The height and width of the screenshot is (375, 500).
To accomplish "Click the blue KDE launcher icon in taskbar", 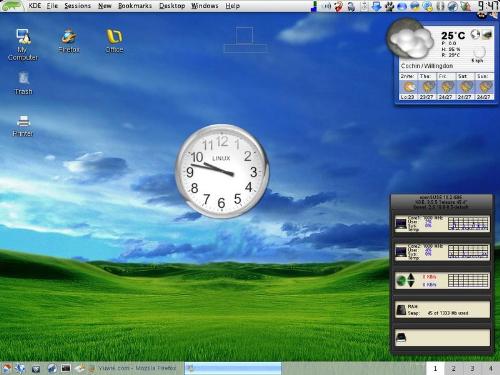I will [20, 368].
